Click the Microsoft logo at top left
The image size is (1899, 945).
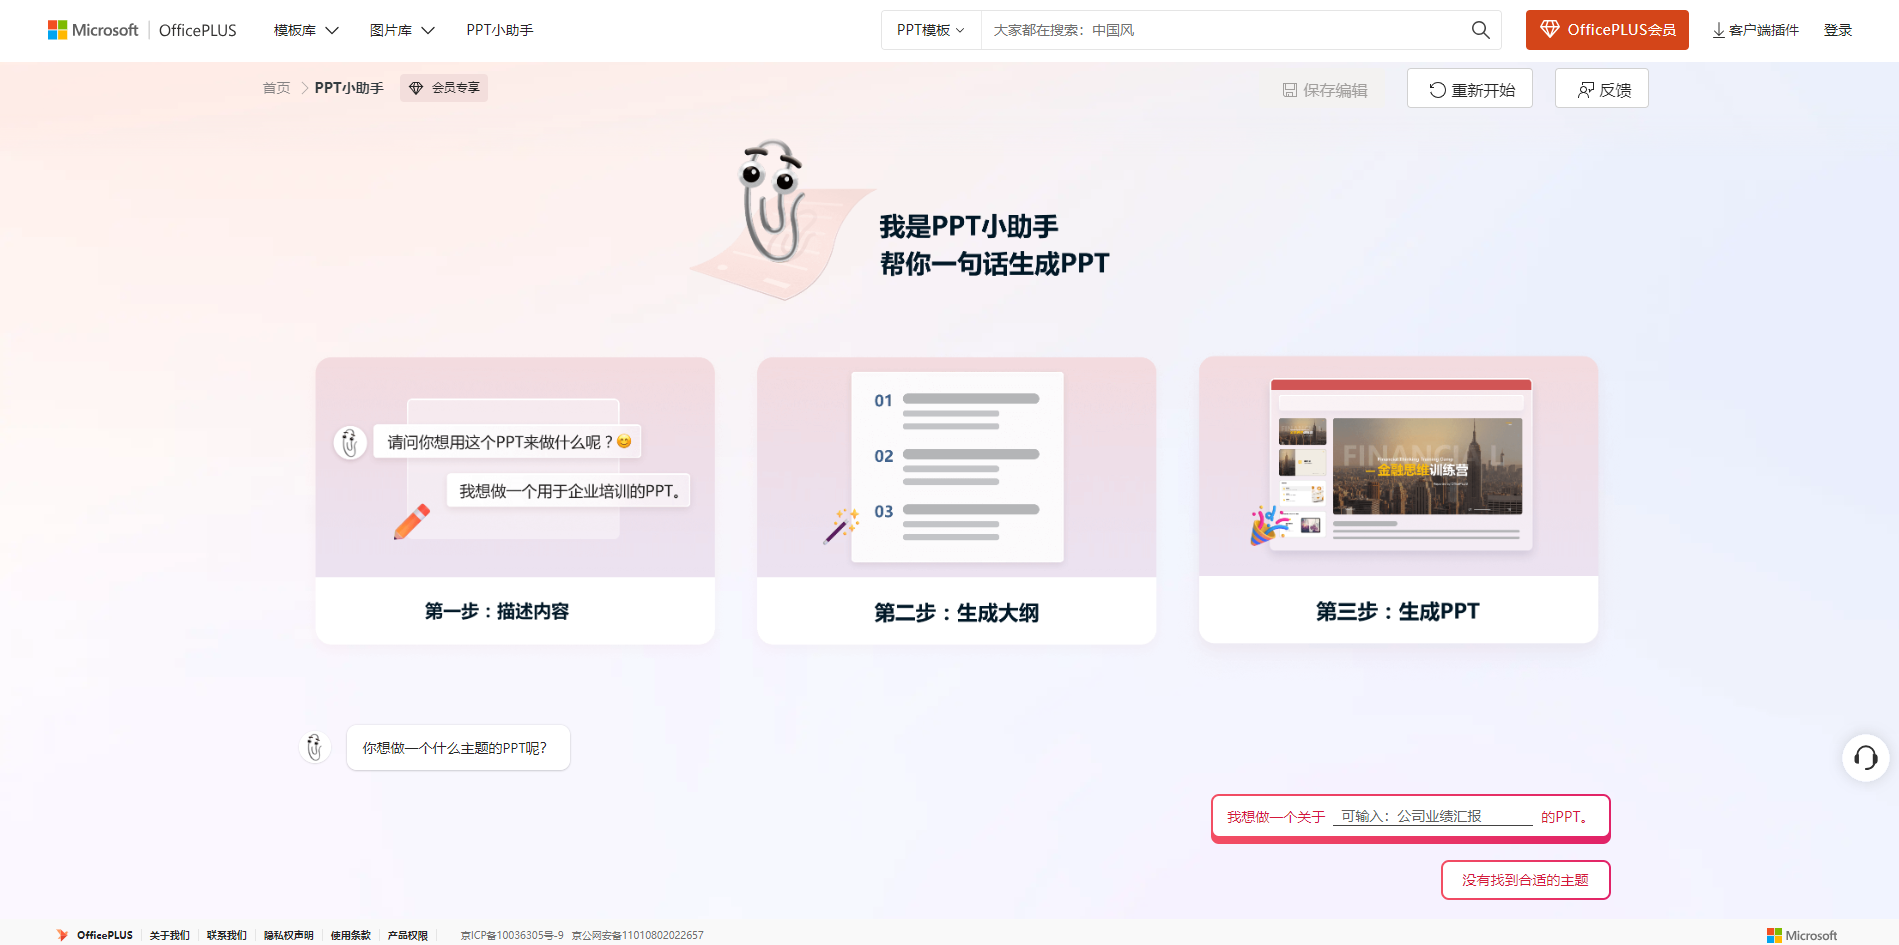pyautogui.click(x=93, y=29)
